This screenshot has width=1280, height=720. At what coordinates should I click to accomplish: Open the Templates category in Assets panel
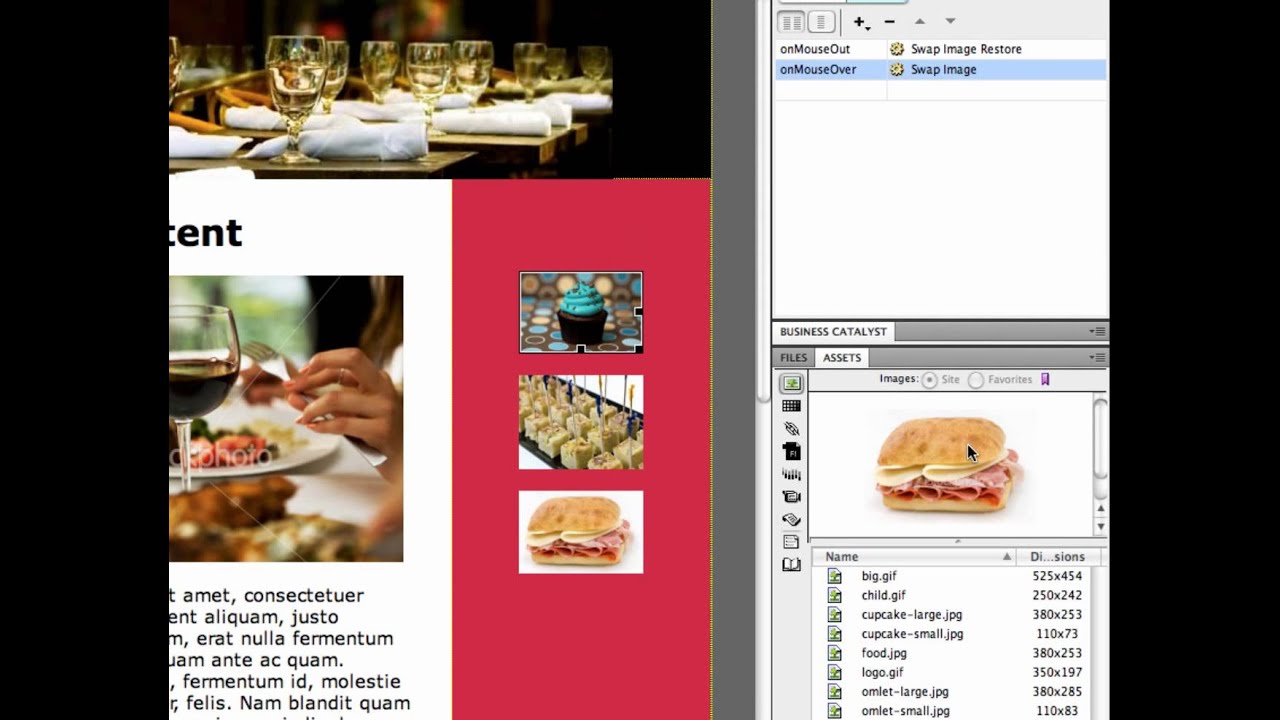tap(791, 542)
